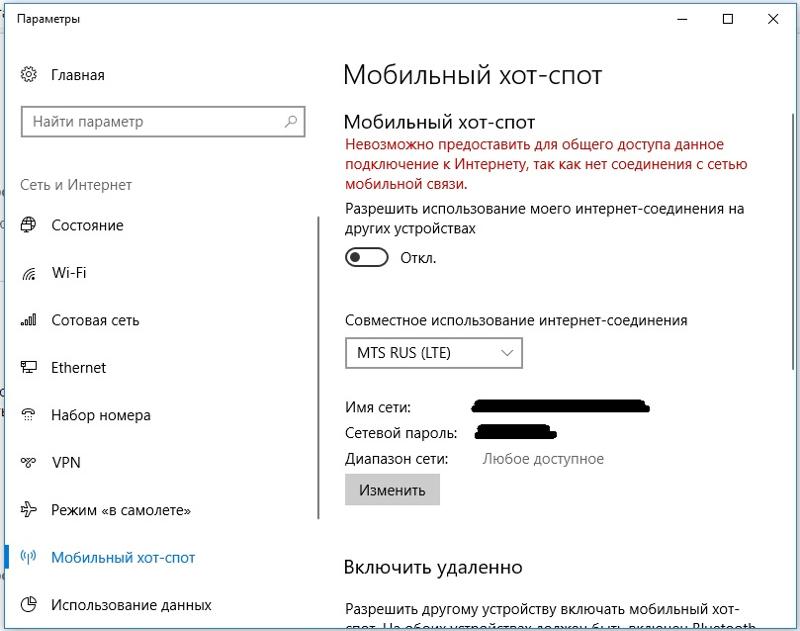
Task: Click the Home gear icon
Action: pyautogui.click(x=29, y=75)
